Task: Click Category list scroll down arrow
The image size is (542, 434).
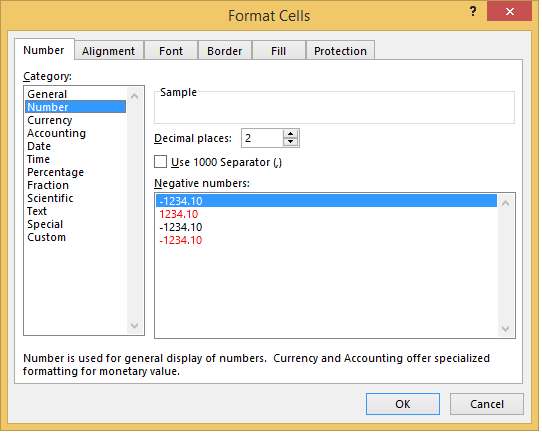Action: pos(135,327)
